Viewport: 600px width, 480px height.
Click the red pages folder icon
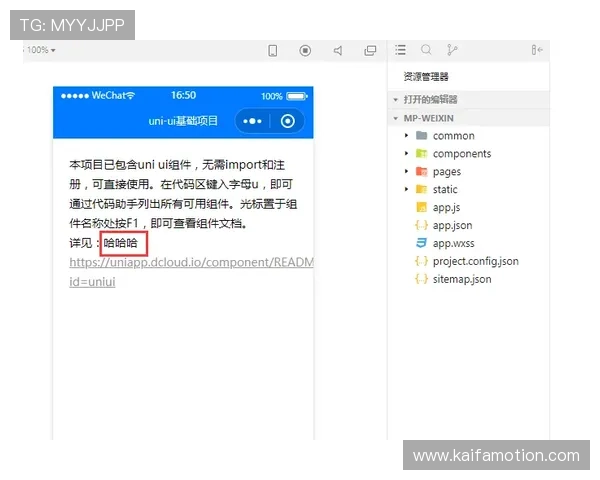(x=421, y=171)
